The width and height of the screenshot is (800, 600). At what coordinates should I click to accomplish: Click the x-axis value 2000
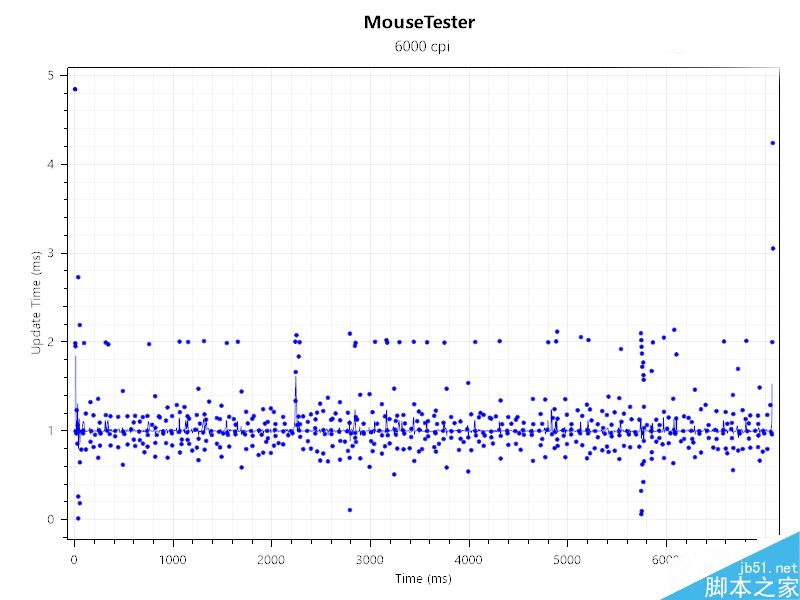point(271,560)
